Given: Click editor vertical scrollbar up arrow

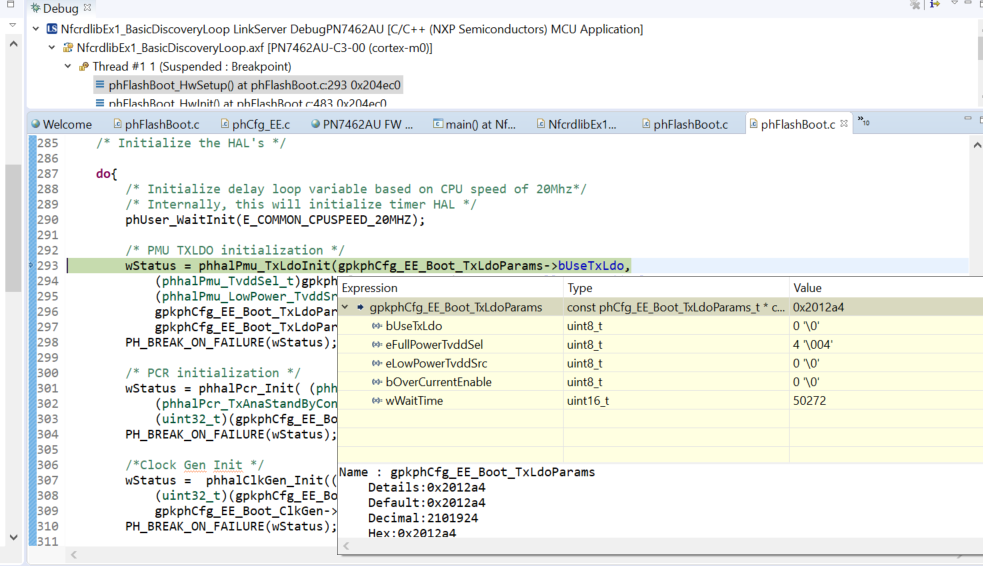Looking at the screenshot, I should [x=977, y=145].
